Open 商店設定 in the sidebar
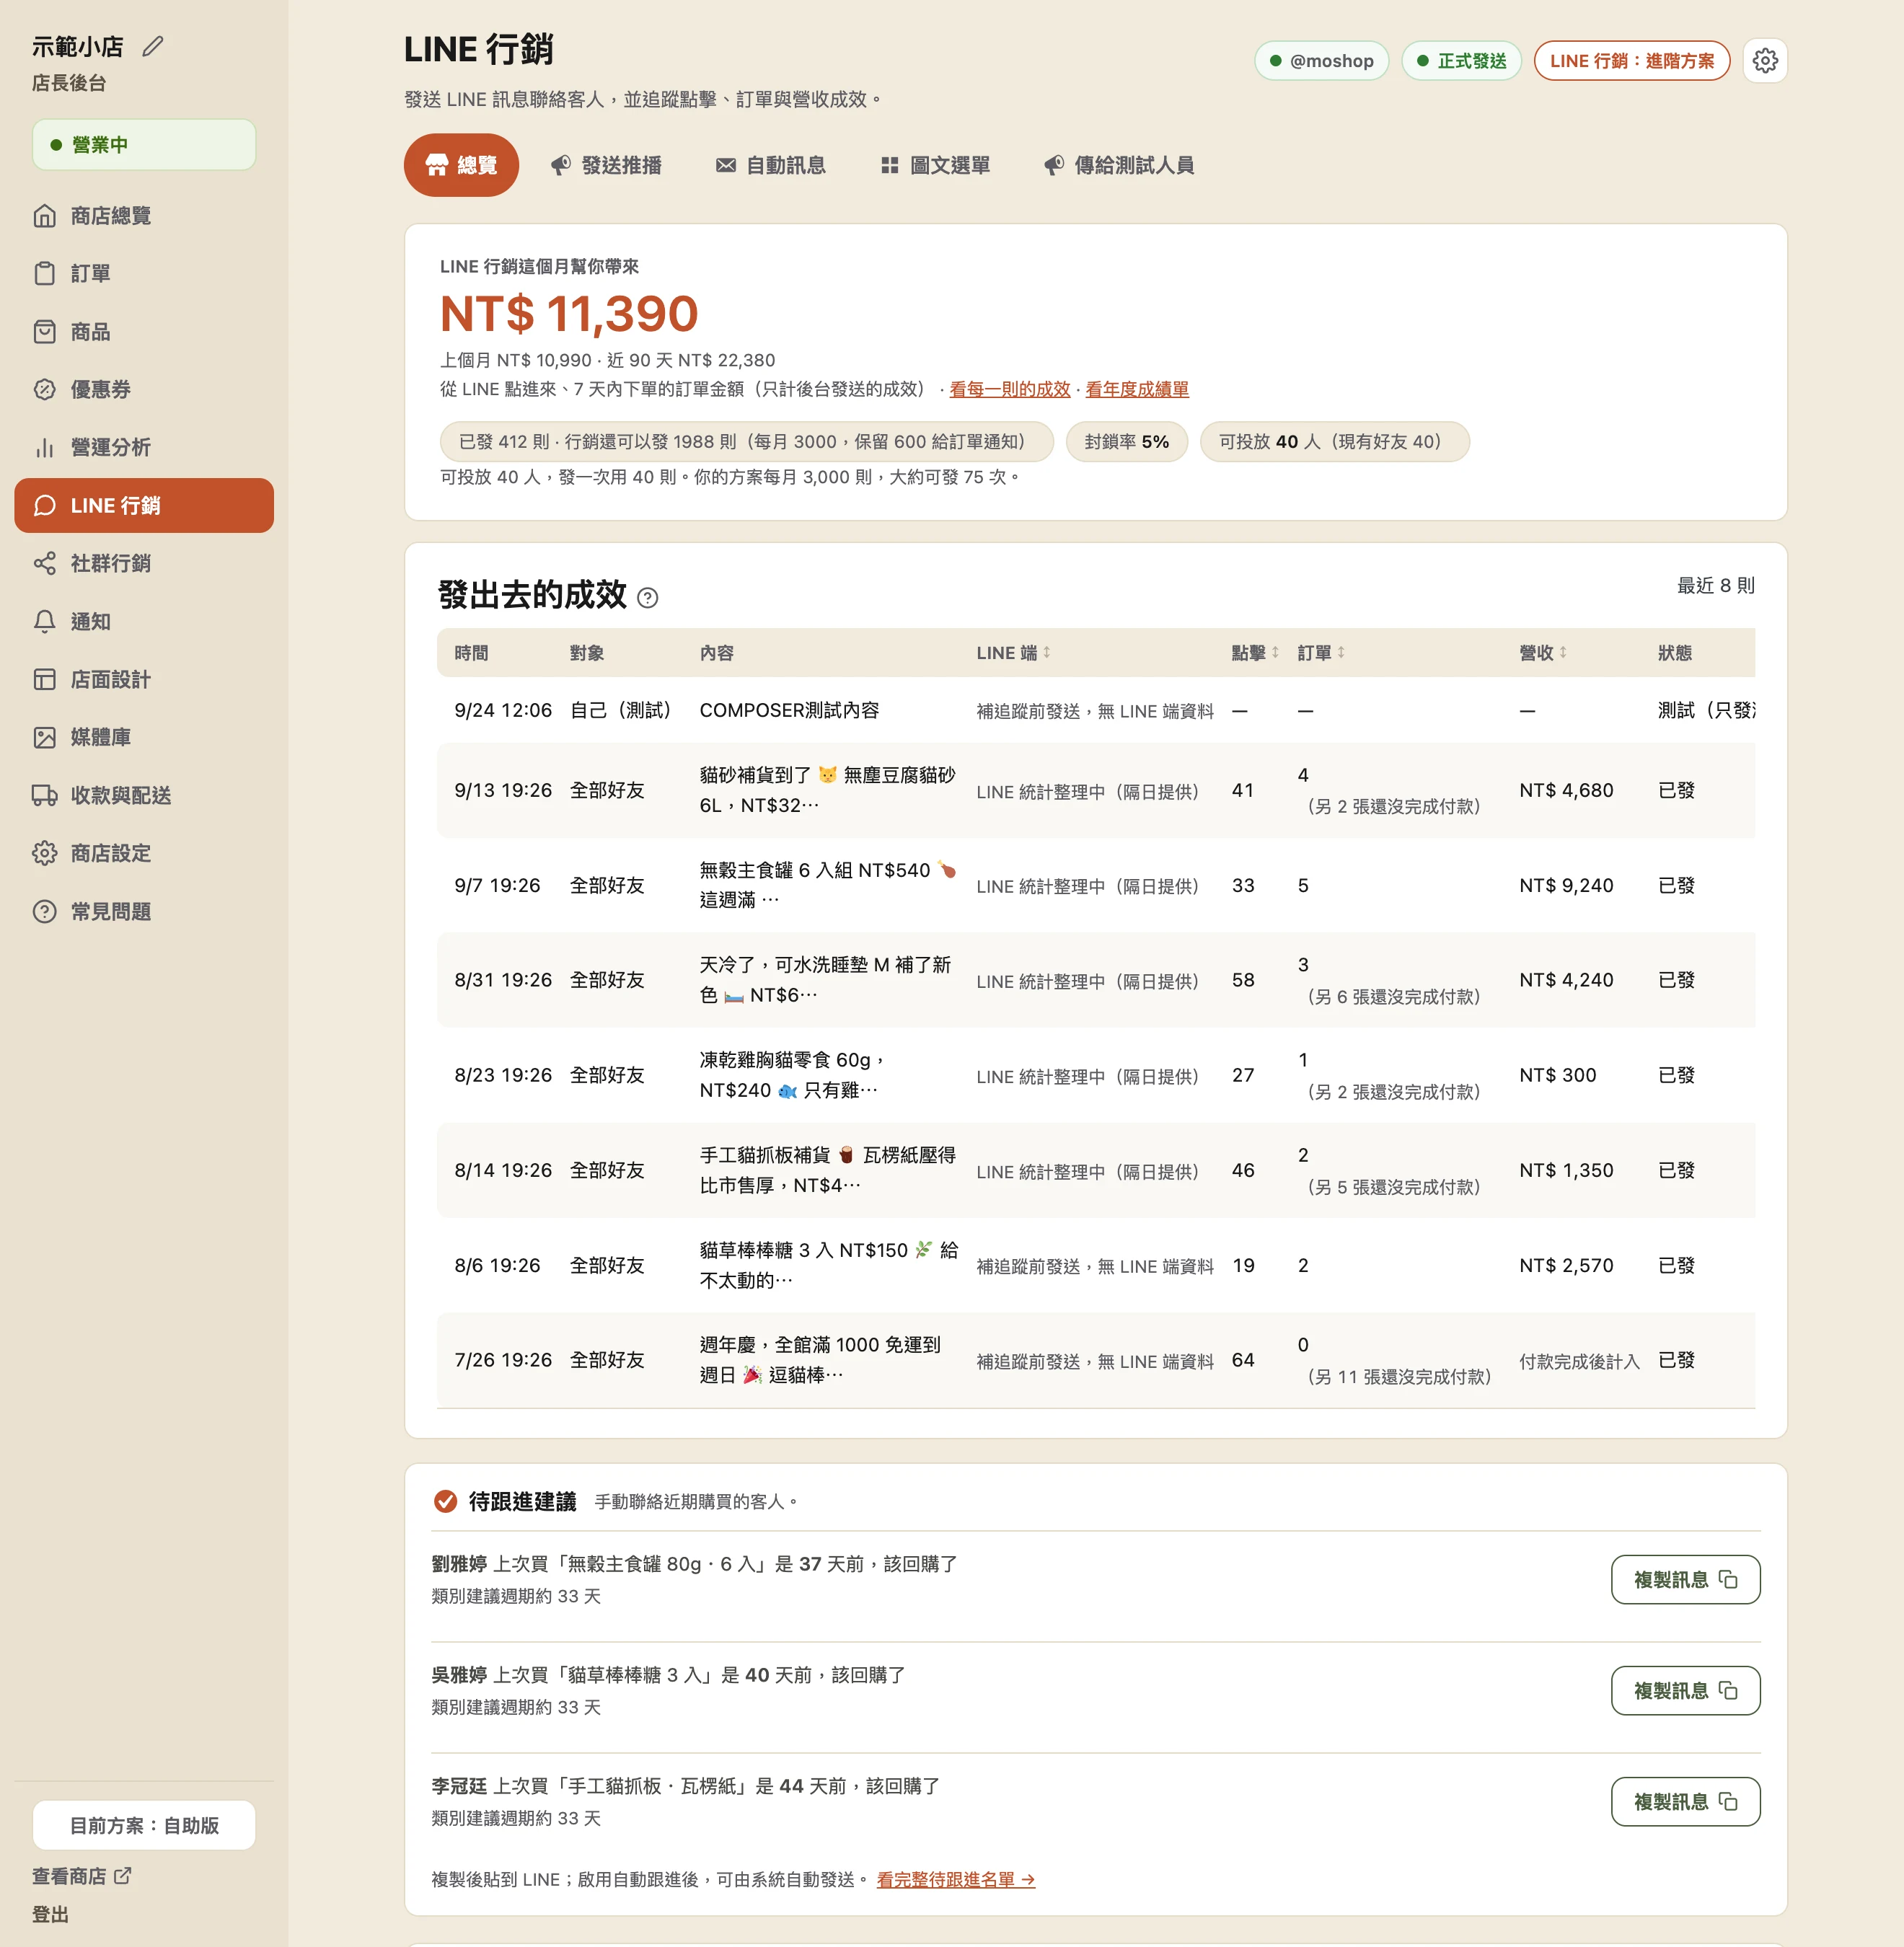The width and height of the screenshot is (1904, 1947). click(x=144, y=854)
